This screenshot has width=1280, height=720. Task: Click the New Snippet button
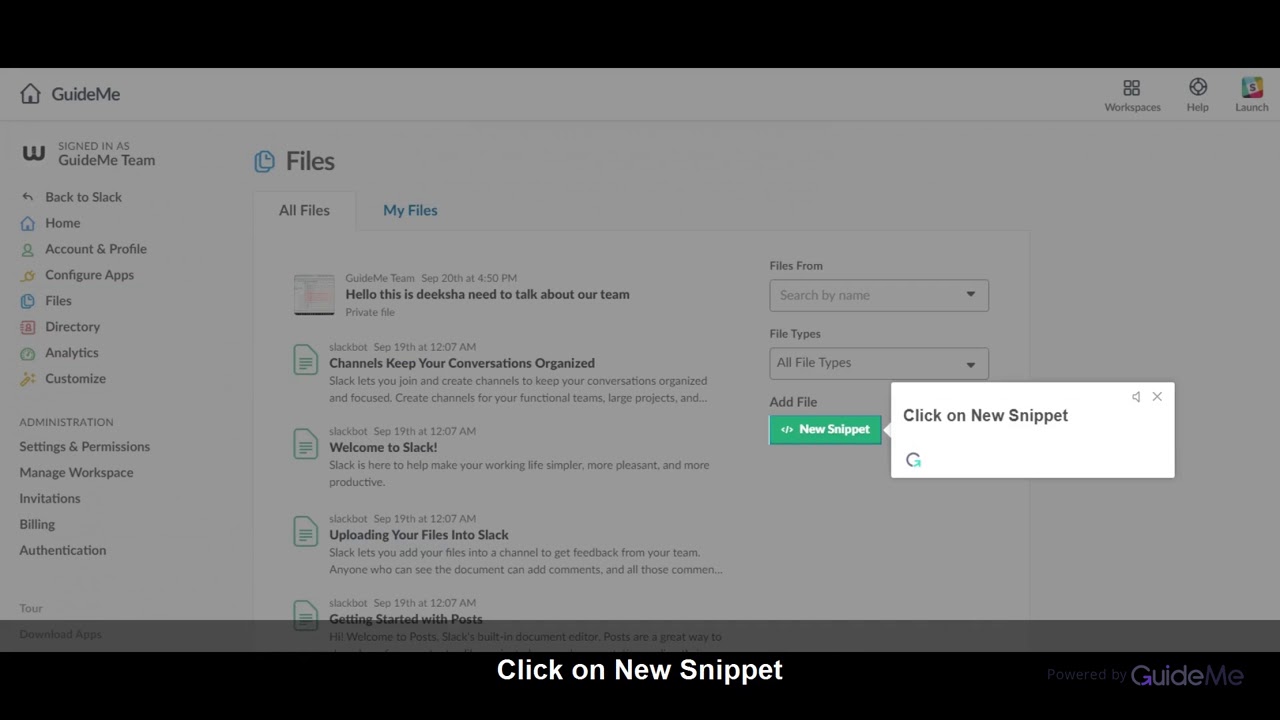click(x=825, y=429)
